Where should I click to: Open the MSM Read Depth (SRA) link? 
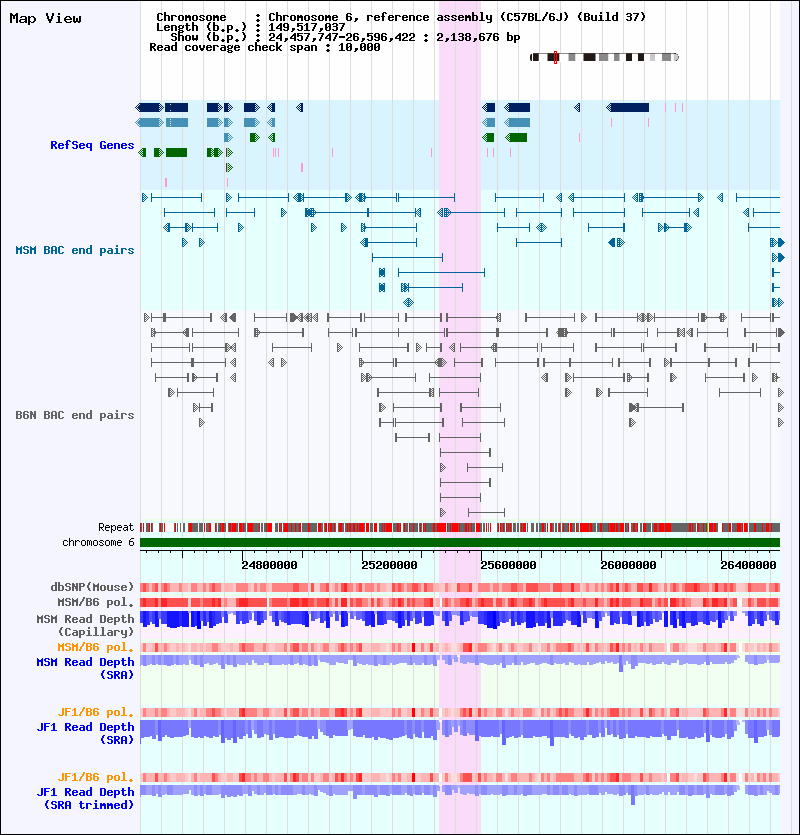85,668
